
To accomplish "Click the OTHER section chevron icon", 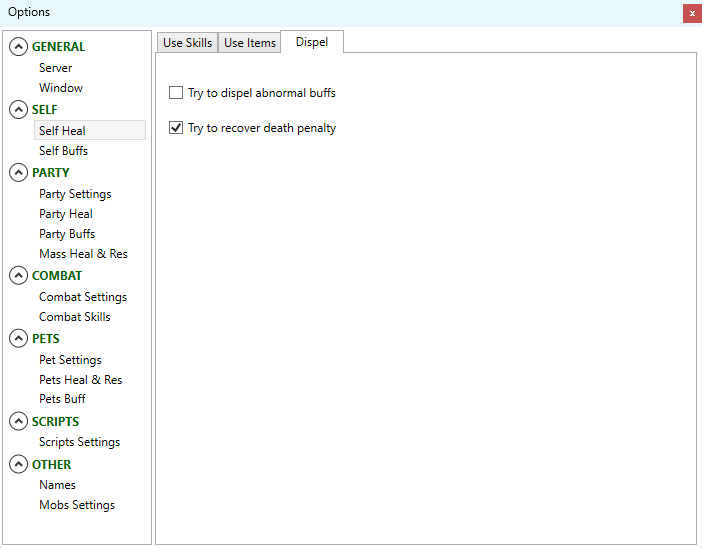I will [x=18, y=465].
